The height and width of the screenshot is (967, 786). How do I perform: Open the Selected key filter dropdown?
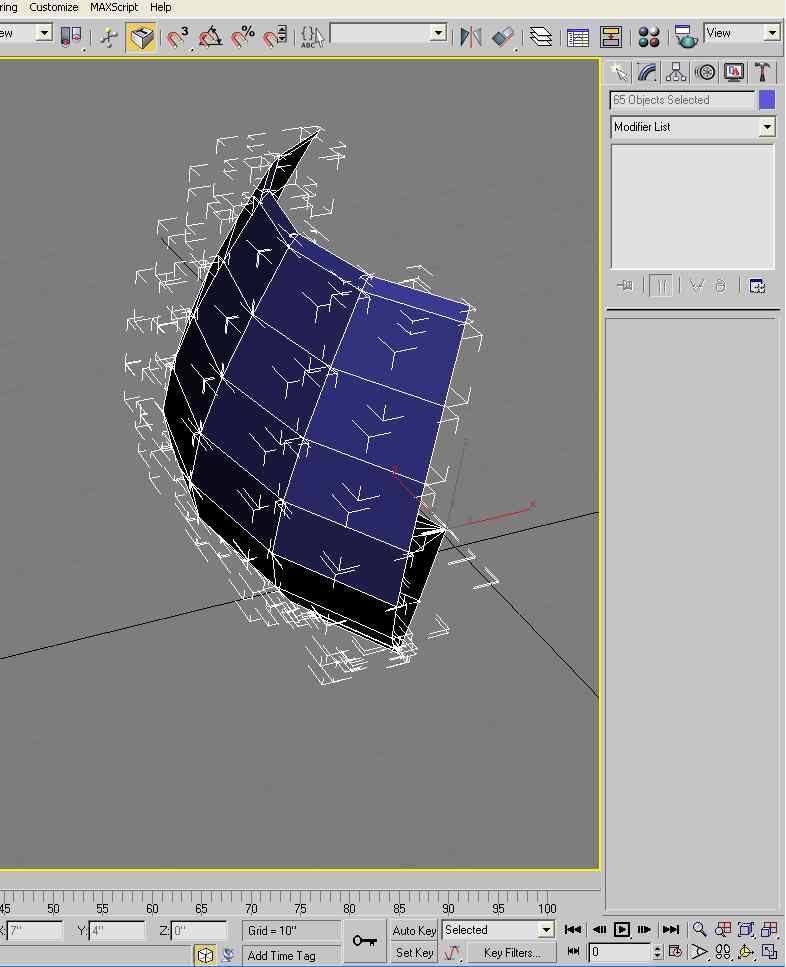click(547, 930)
